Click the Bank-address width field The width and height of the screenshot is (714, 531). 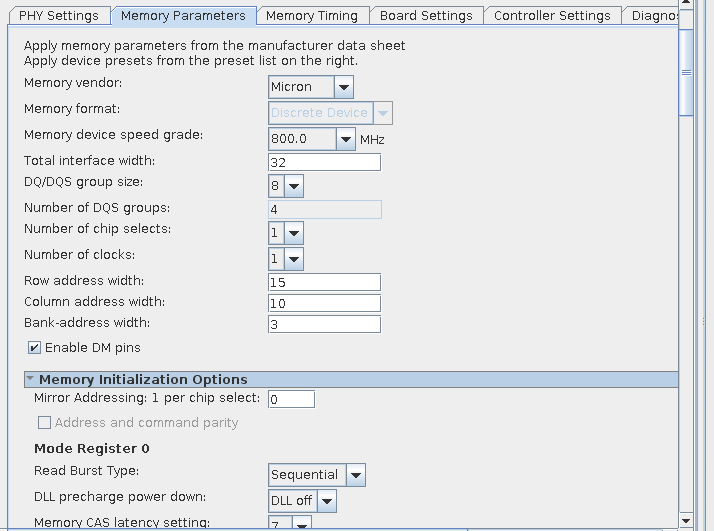point(324,324)
